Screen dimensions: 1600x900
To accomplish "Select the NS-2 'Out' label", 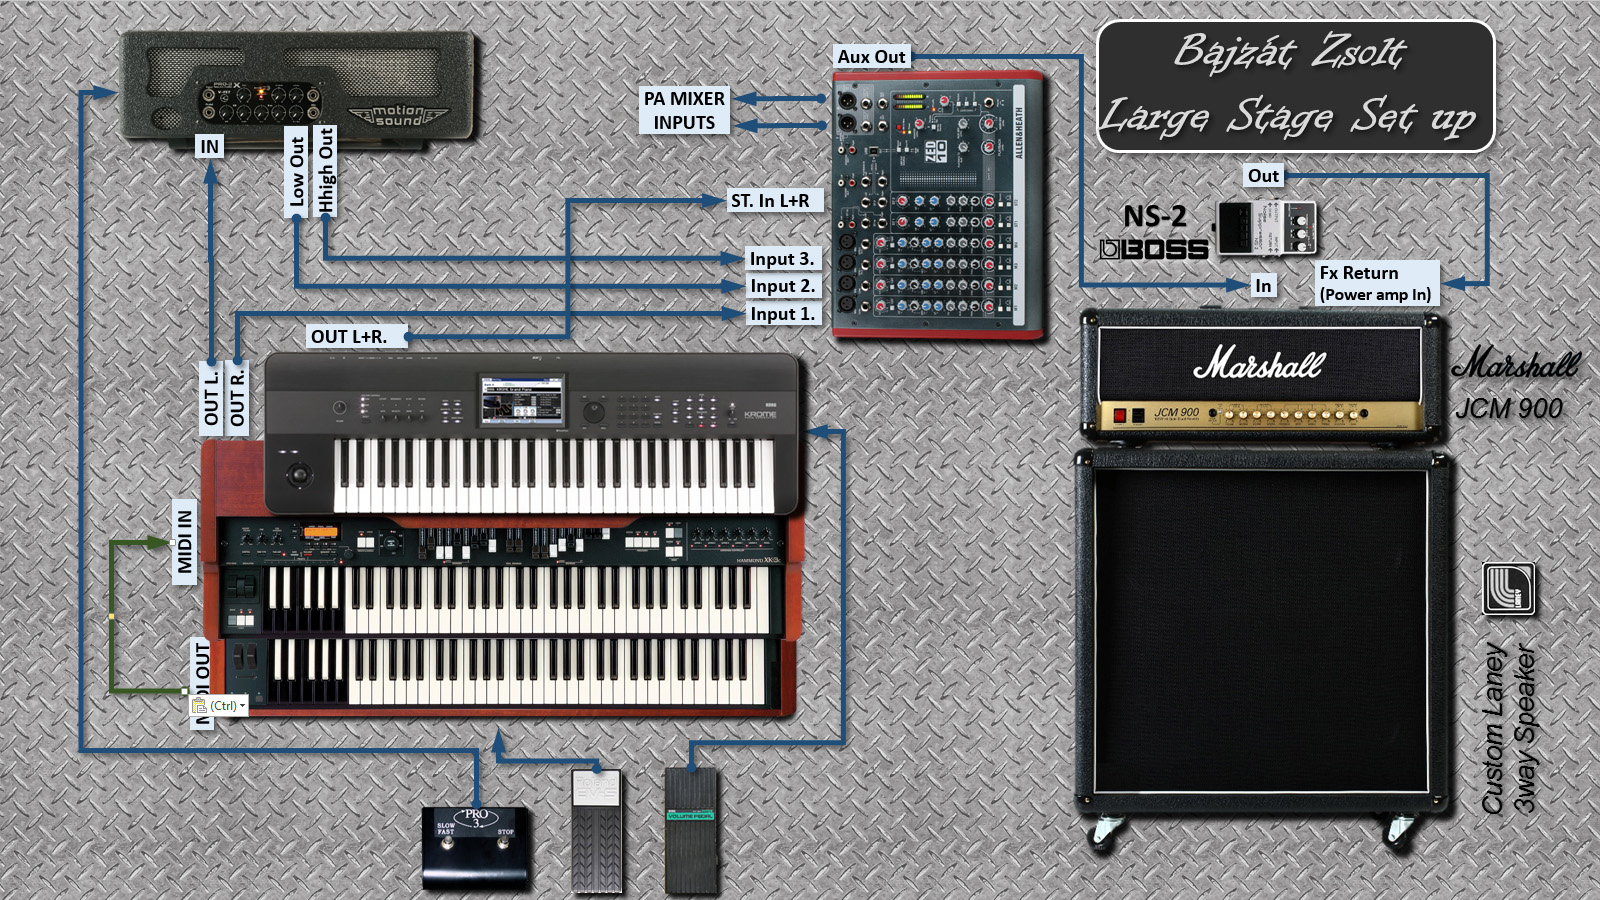I will coord(1264,176).
